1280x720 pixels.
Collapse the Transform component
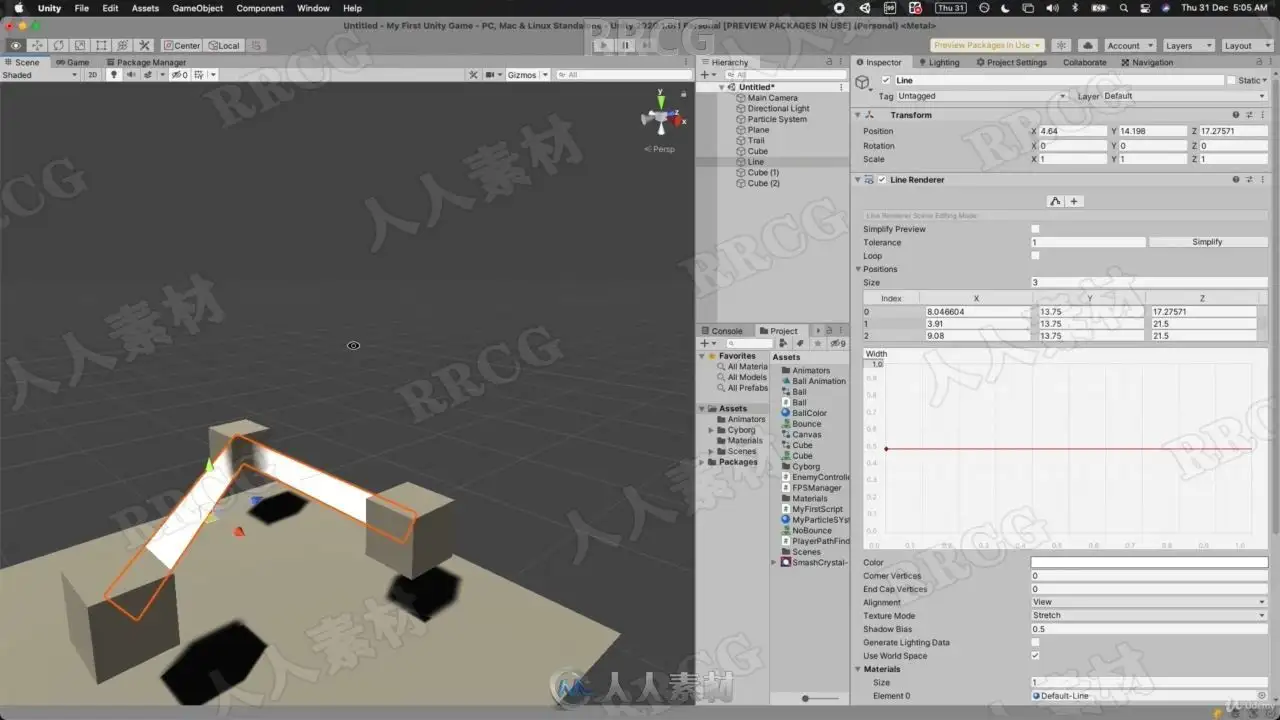click(x=858, y=115)
